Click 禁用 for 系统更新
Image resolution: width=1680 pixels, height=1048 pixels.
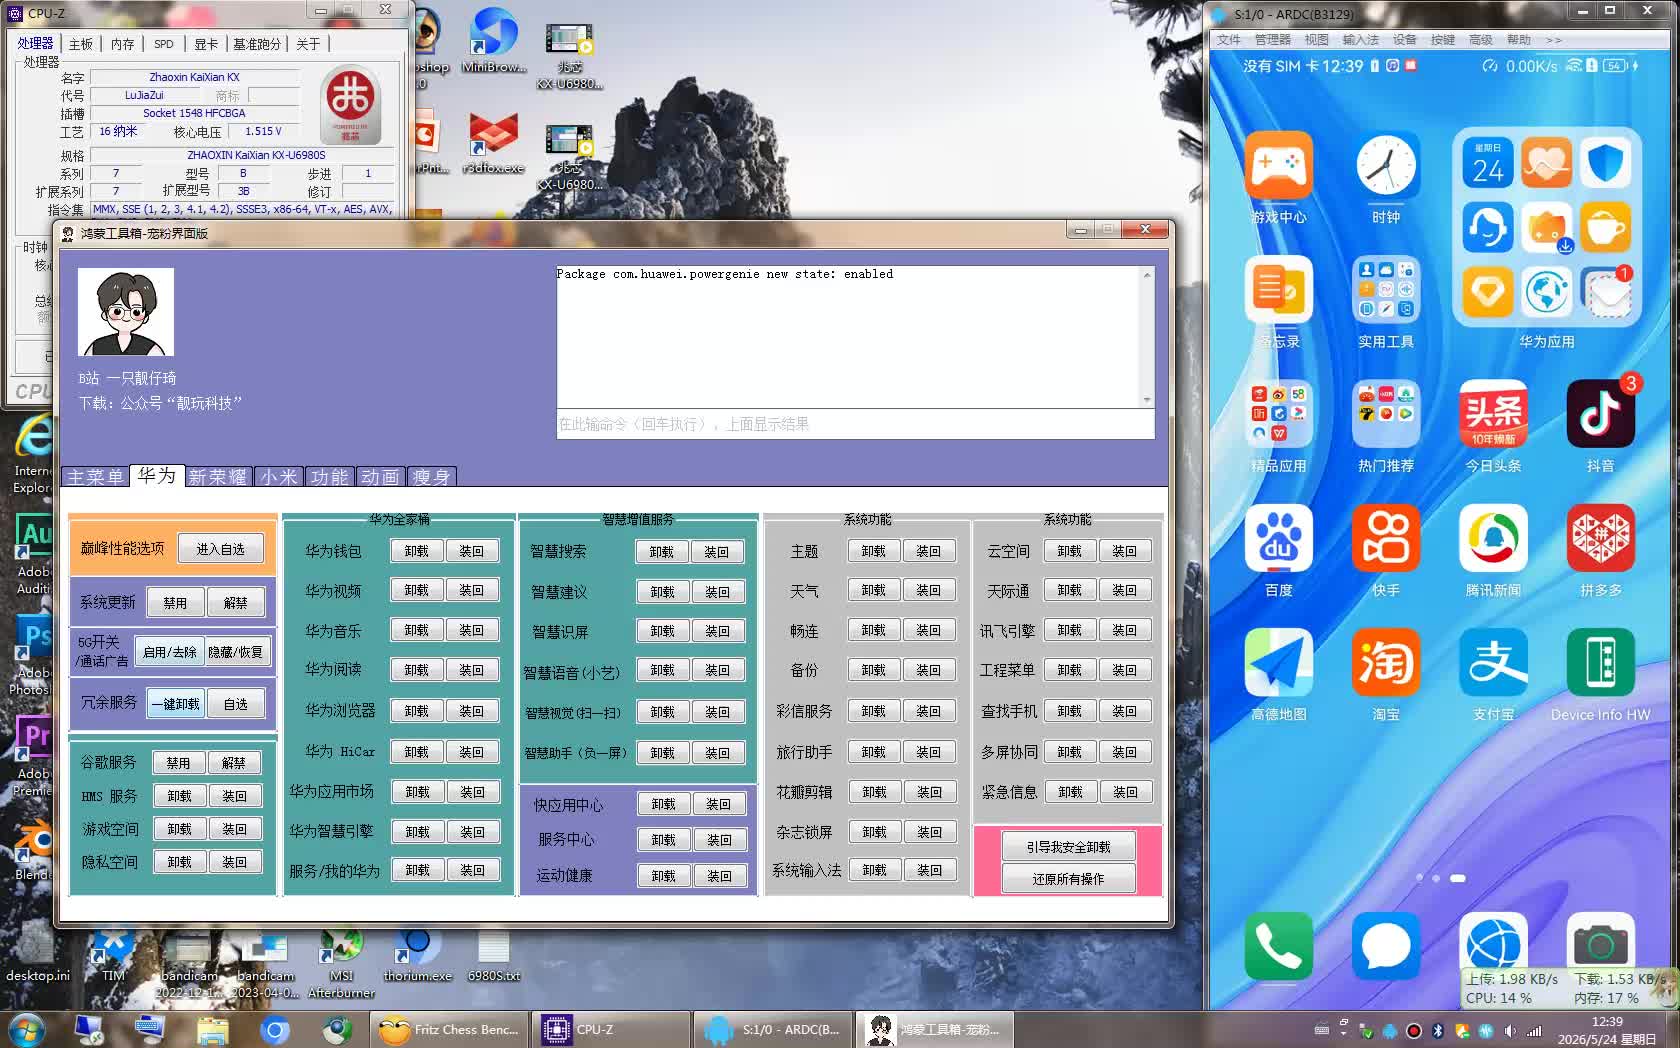point(175,603)
